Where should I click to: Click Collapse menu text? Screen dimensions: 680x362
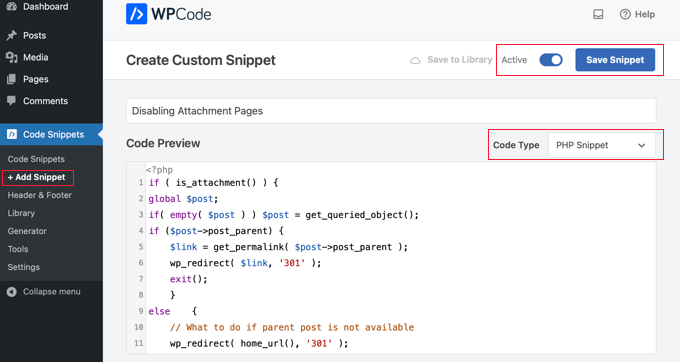coord(52,292)
